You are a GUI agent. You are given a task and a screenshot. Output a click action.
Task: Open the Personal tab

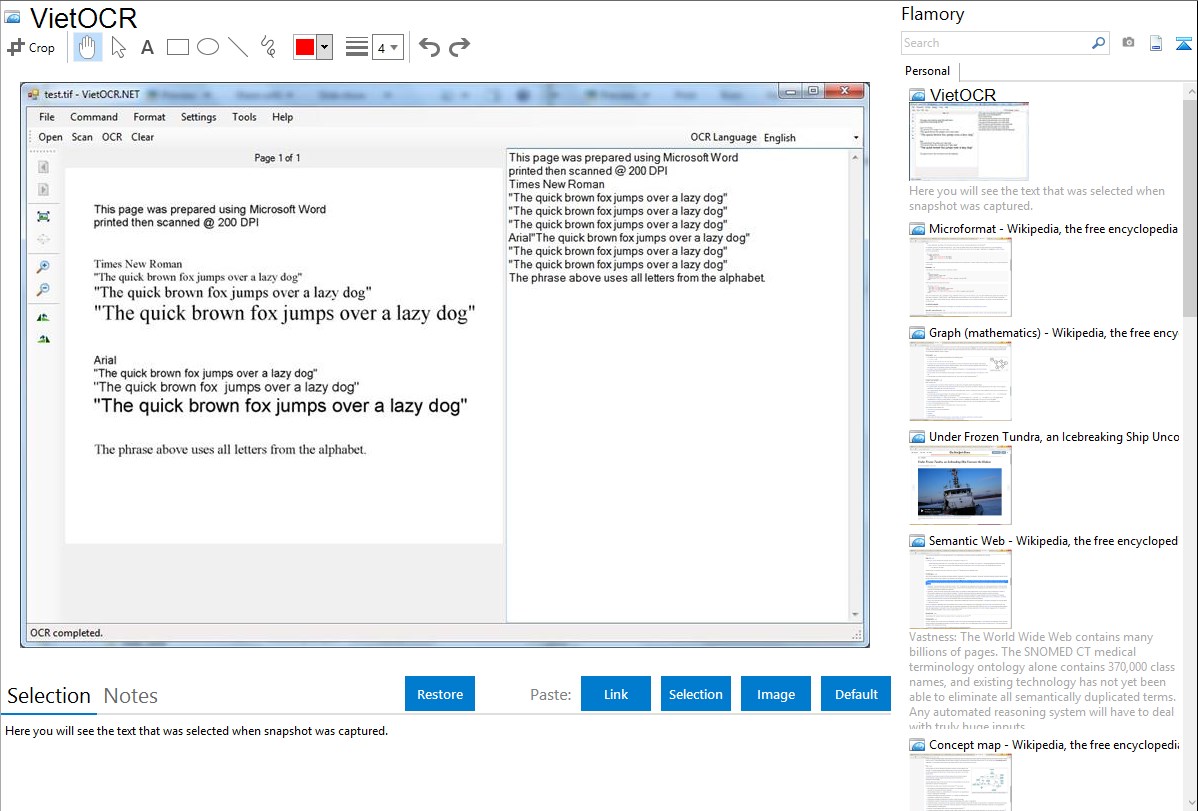point(927,71)
